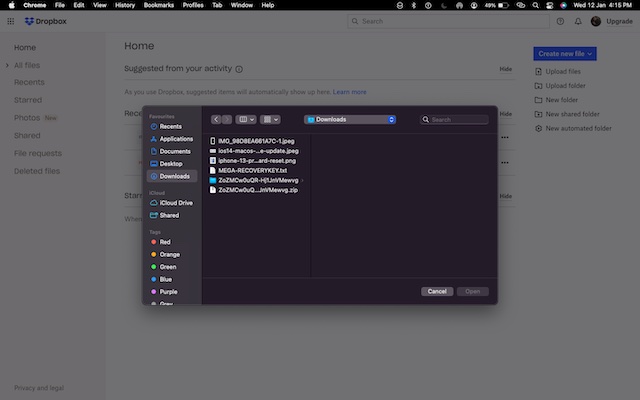Open Dropbox notifications bell
This screenshot has height=400, width=640.
pos(578,21)
